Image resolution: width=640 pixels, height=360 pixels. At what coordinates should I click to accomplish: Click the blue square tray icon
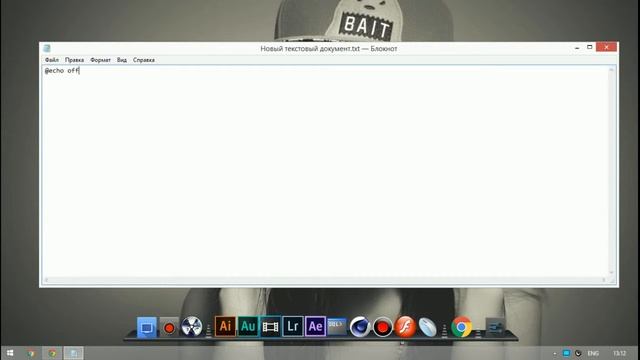[566, 353]
